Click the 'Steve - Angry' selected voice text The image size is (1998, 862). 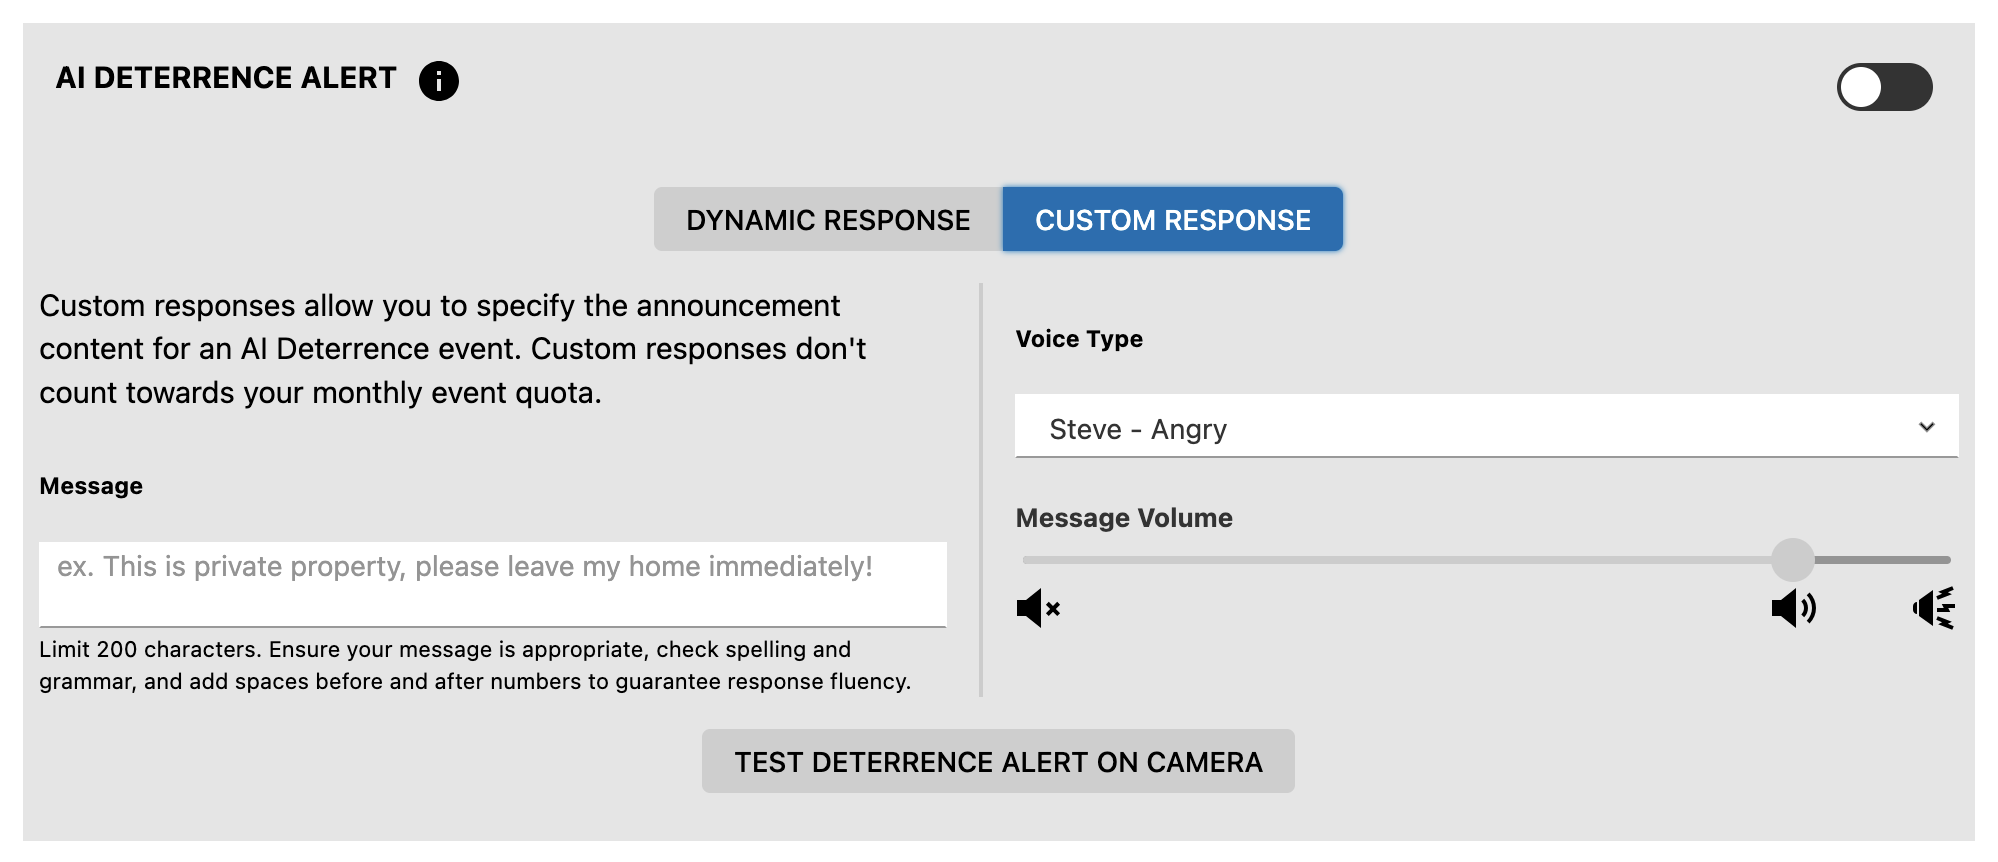pyautogui.click(x=1137, y=429)
